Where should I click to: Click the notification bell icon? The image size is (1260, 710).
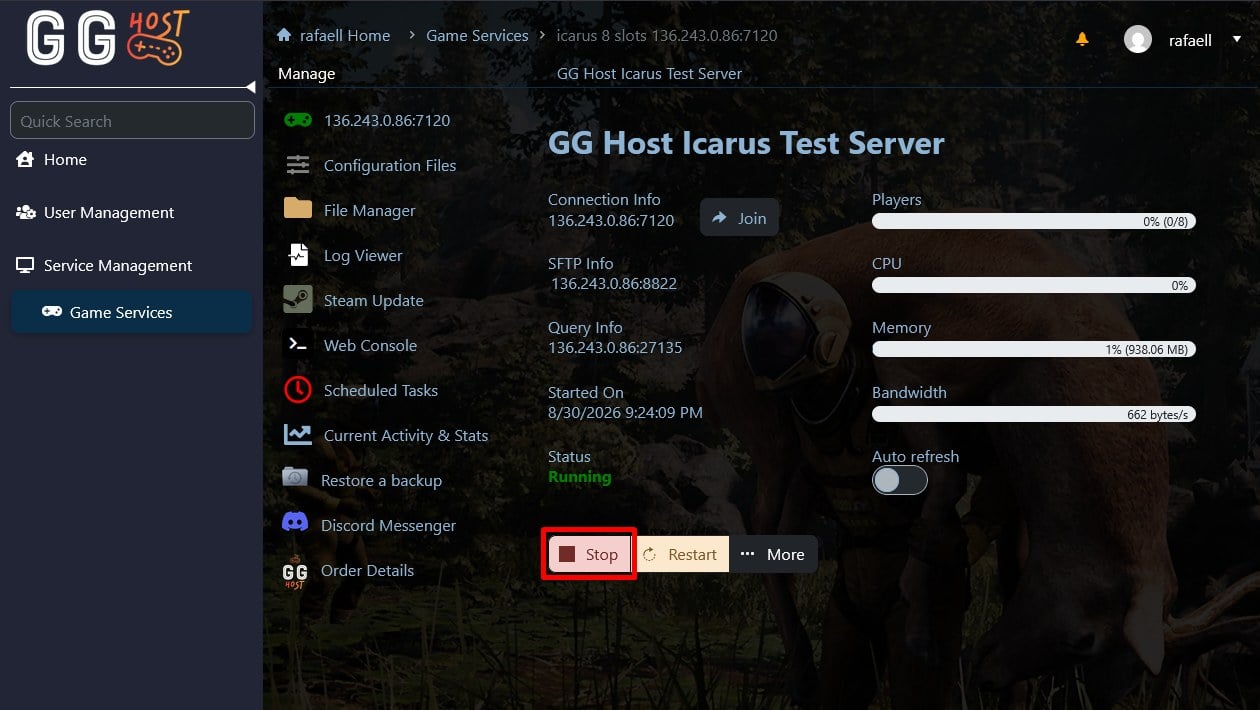pos(1082,40)
